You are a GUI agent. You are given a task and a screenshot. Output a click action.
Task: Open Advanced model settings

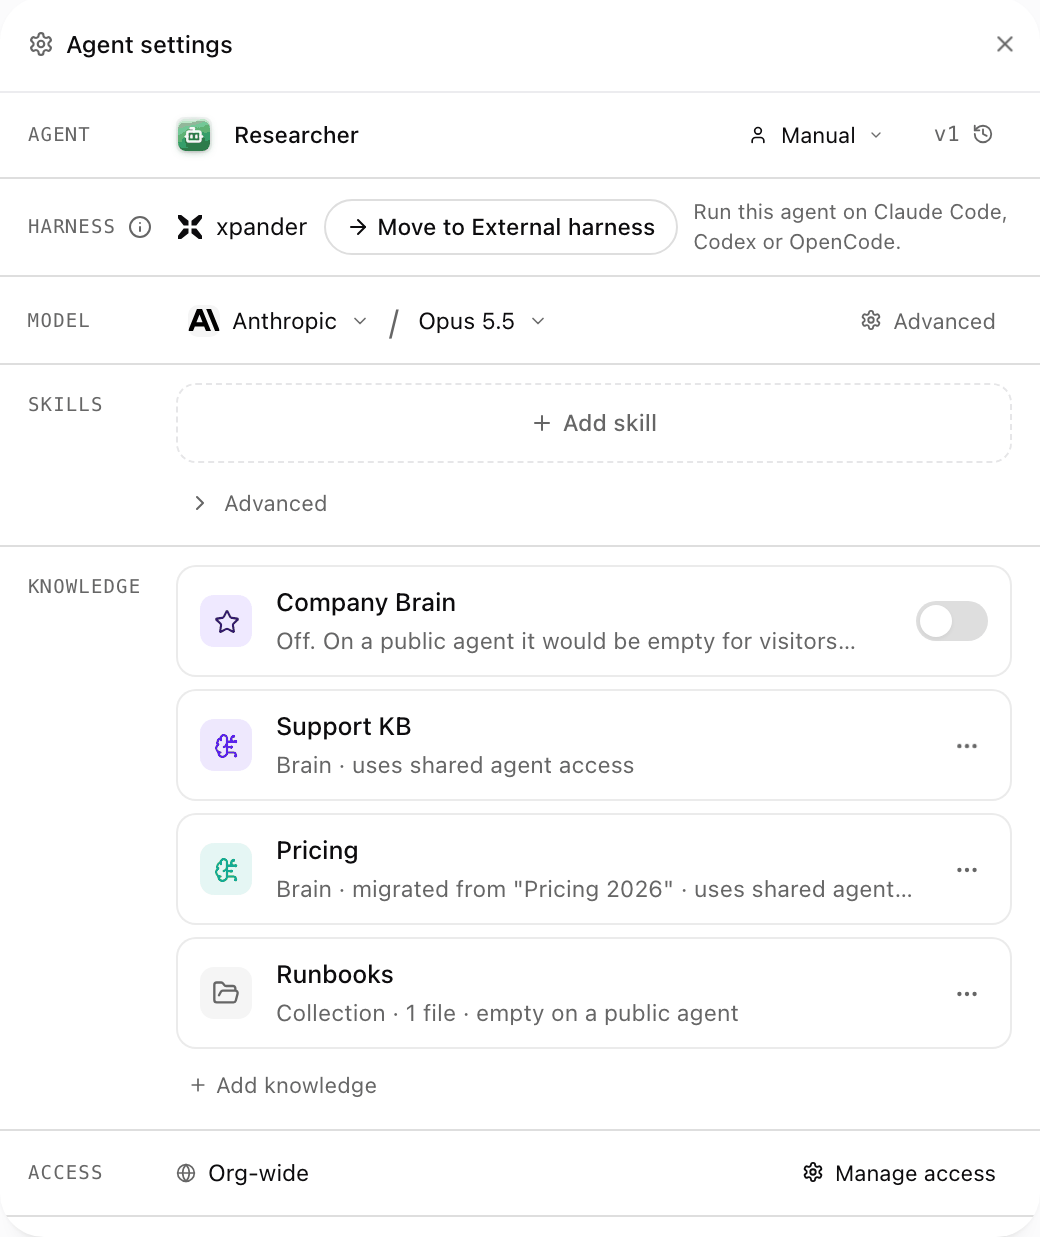coord(928,321)
